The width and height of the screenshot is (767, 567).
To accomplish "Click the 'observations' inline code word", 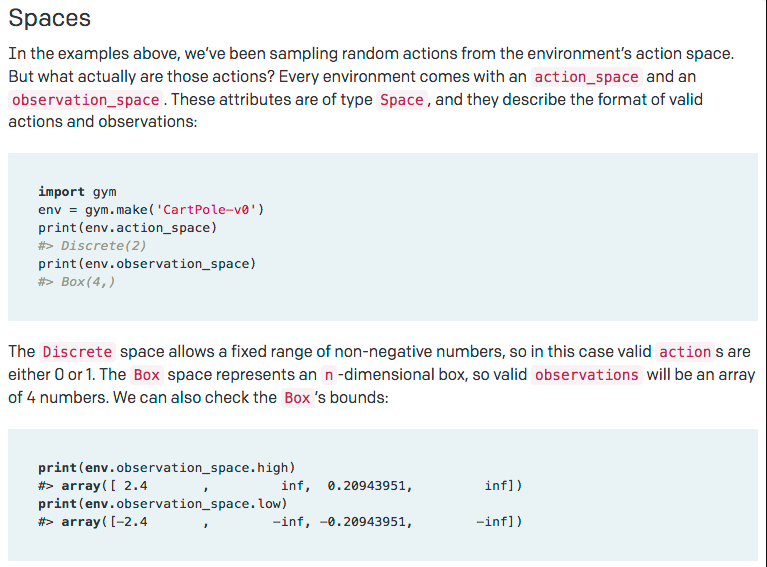I will (x=587, y=375).
